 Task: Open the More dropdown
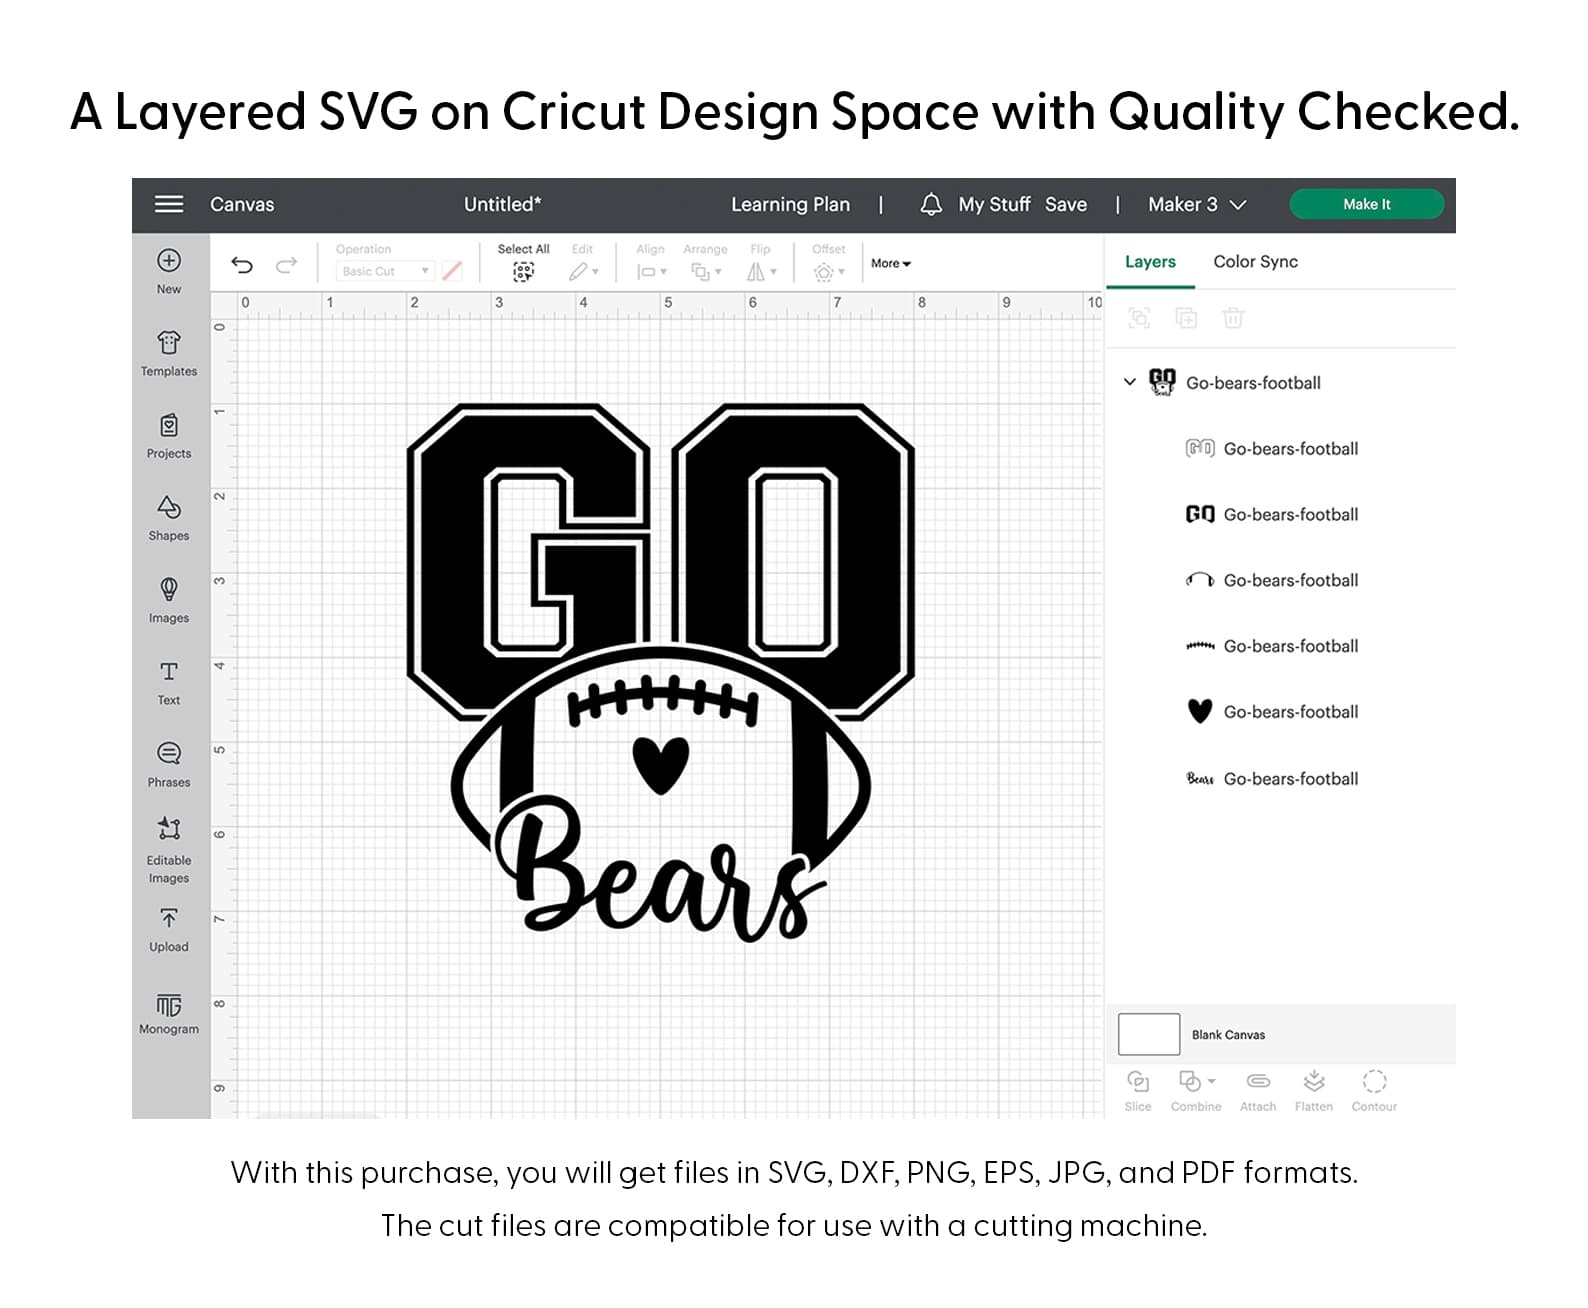pos(890,264)
